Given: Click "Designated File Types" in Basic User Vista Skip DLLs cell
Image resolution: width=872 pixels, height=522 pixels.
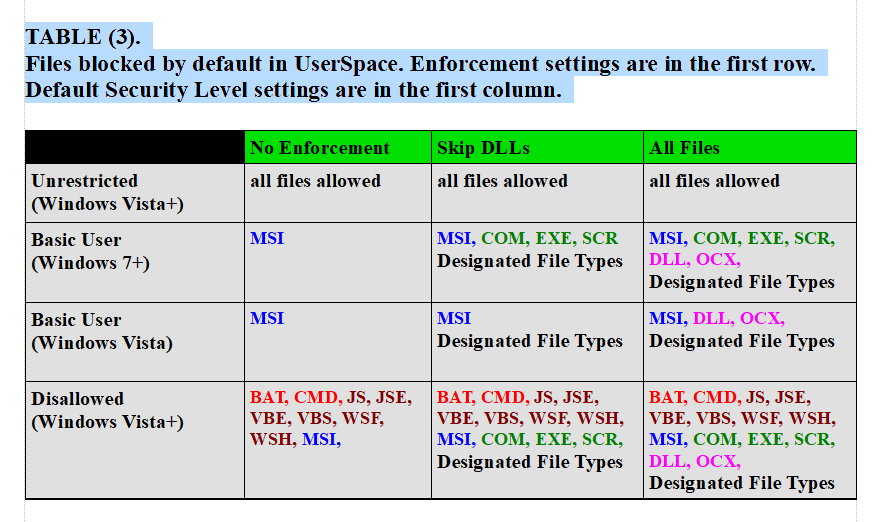Looking at the screenshot, I should [529, 341].
